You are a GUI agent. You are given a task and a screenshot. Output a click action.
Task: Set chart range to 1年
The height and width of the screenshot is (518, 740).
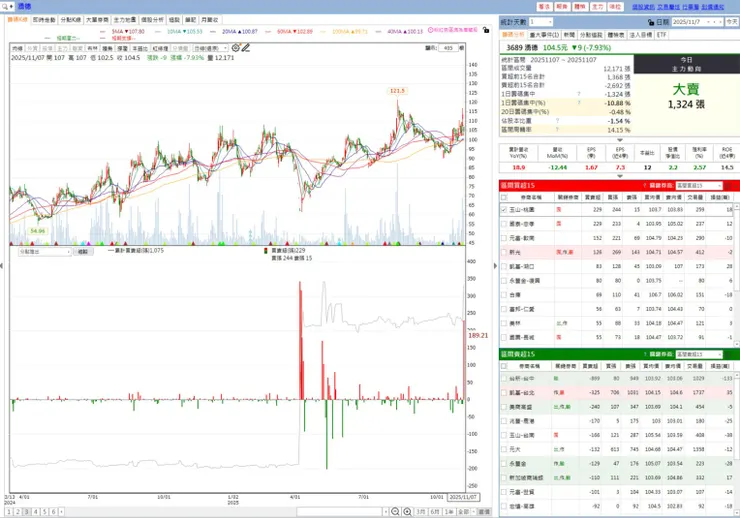click(x=449, y=512)
